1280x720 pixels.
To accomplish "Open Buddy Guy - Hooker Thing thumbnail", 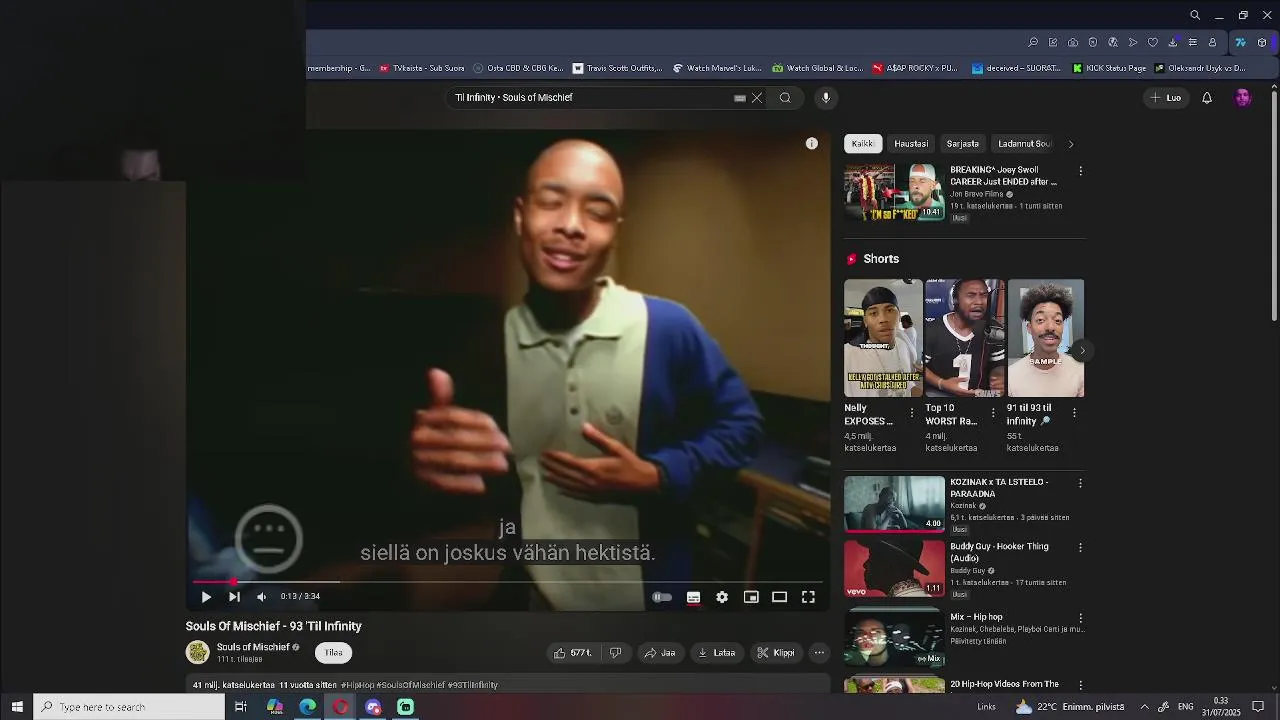I will 894,568.
